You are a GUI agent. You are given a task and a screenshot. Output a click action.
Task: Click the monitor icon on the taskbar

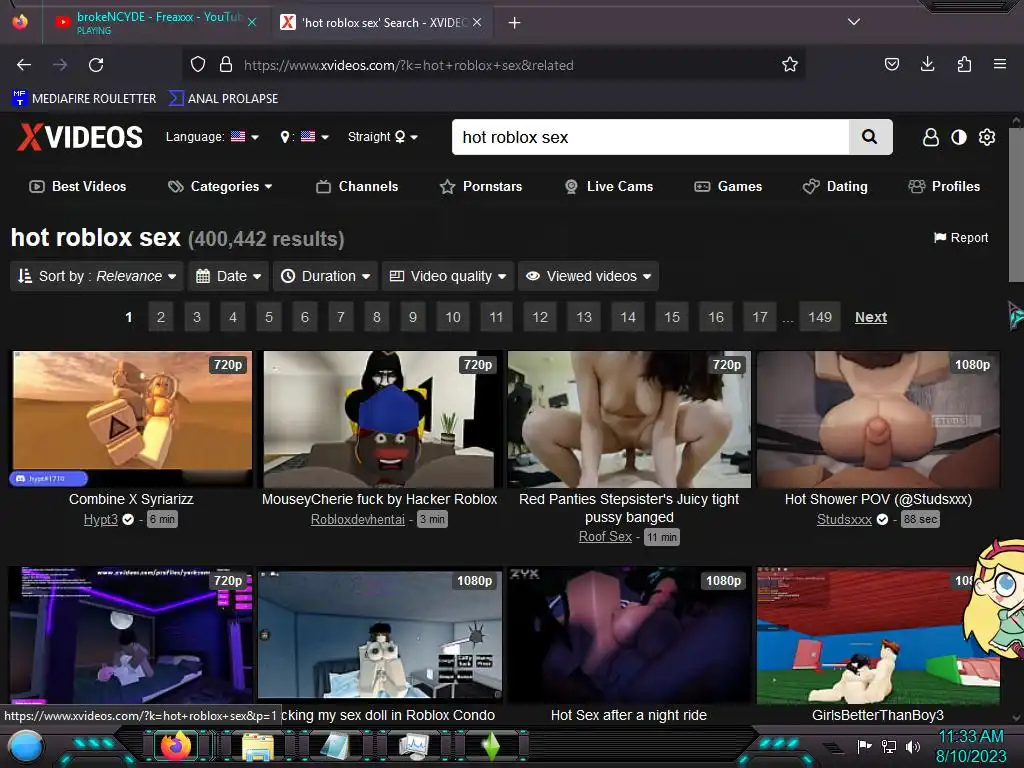click(413, 747)
